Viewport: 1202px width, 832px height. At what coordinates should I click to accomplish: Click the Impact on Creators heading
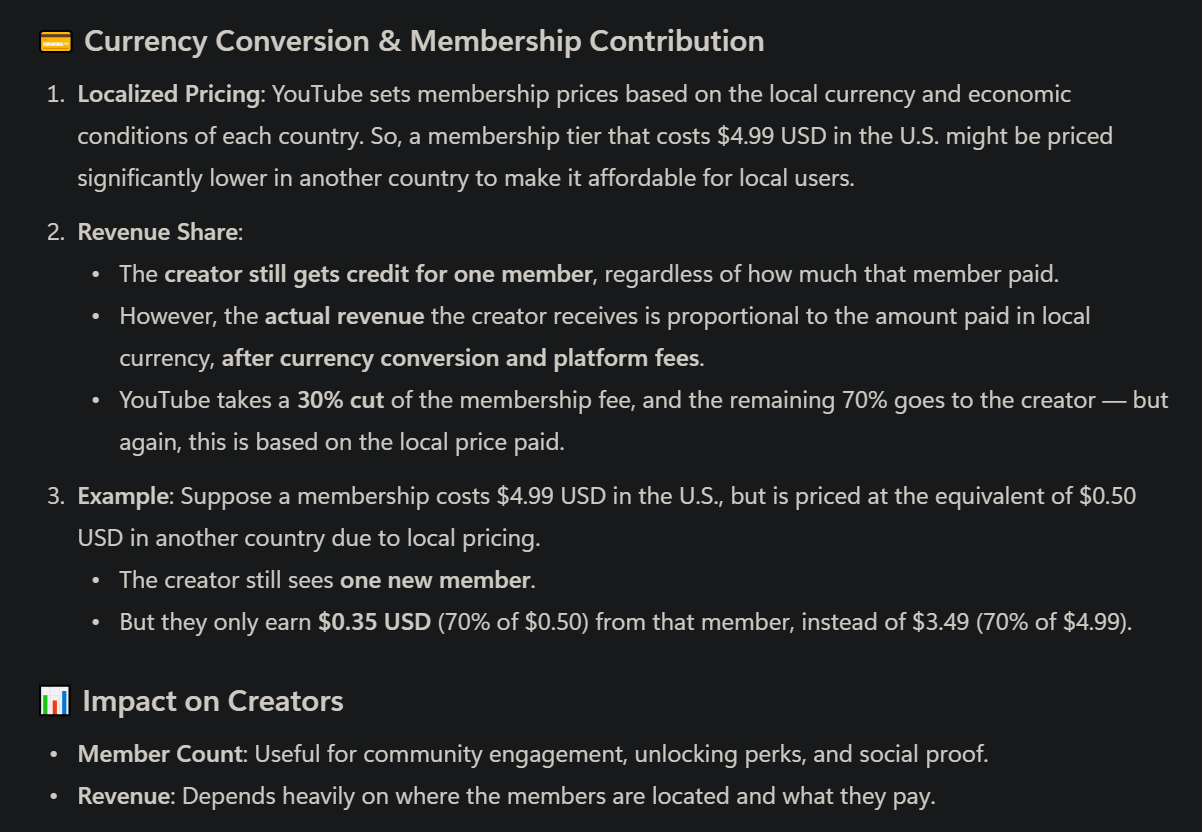(212, 702)
